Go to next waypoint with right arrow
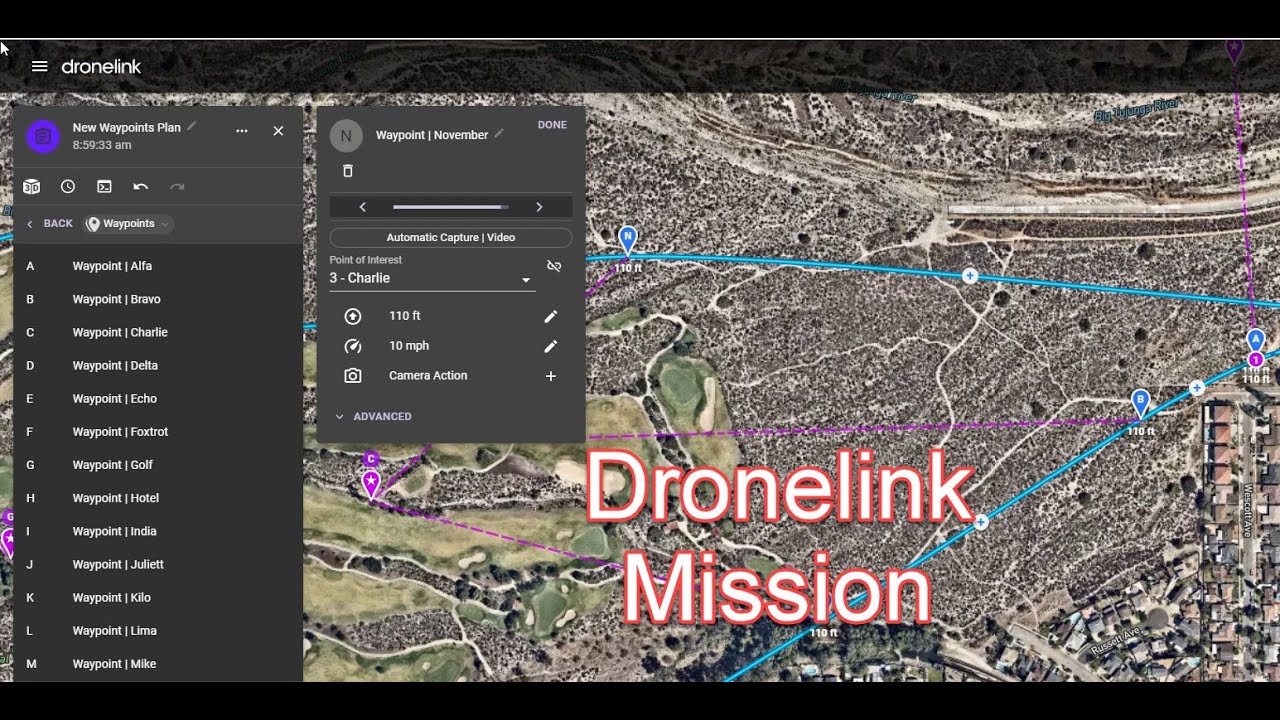 [539, 207]
